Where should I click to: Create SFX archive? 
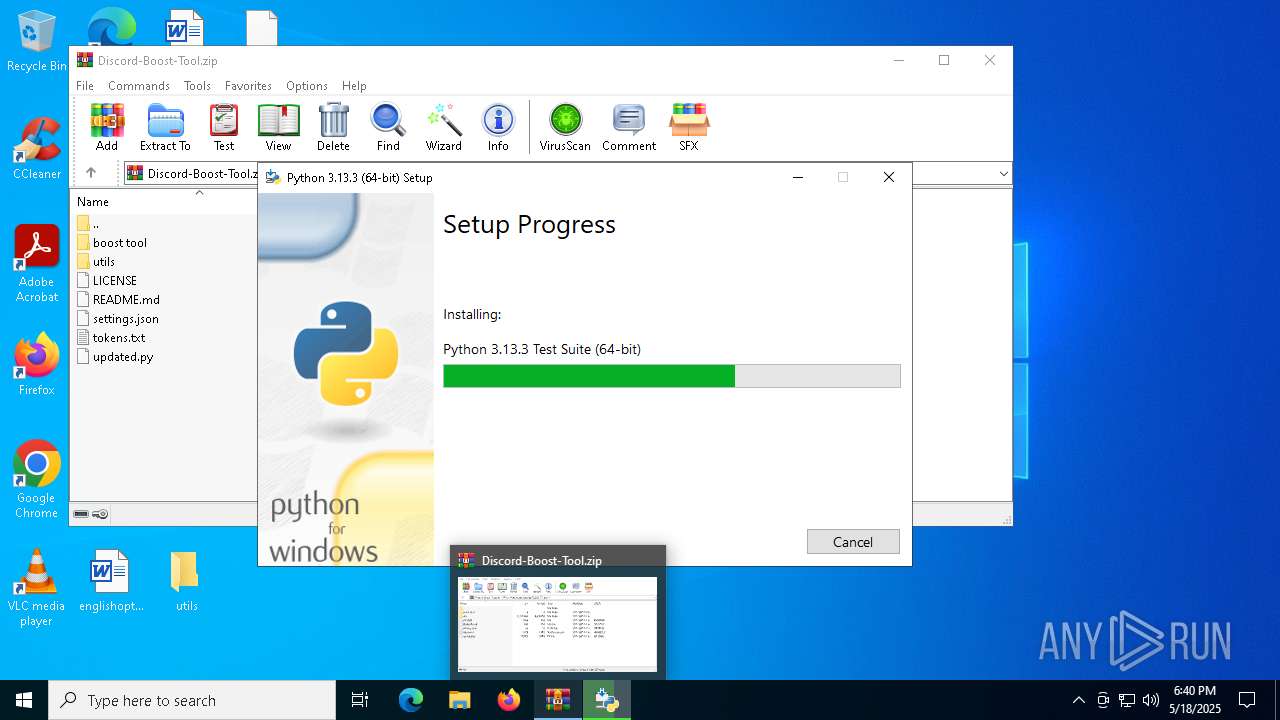click(x=689, y=127)
